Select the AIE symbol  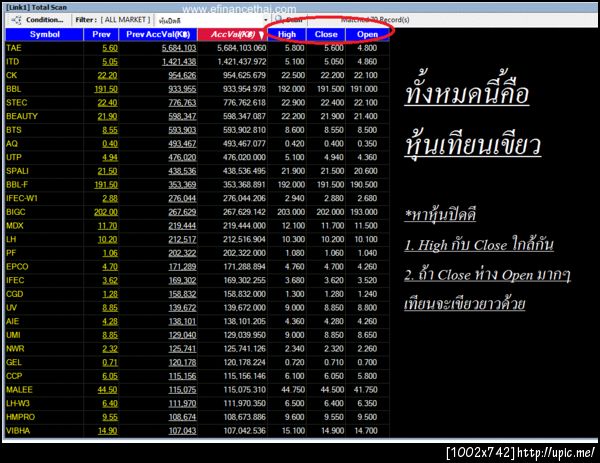point(13,321)
